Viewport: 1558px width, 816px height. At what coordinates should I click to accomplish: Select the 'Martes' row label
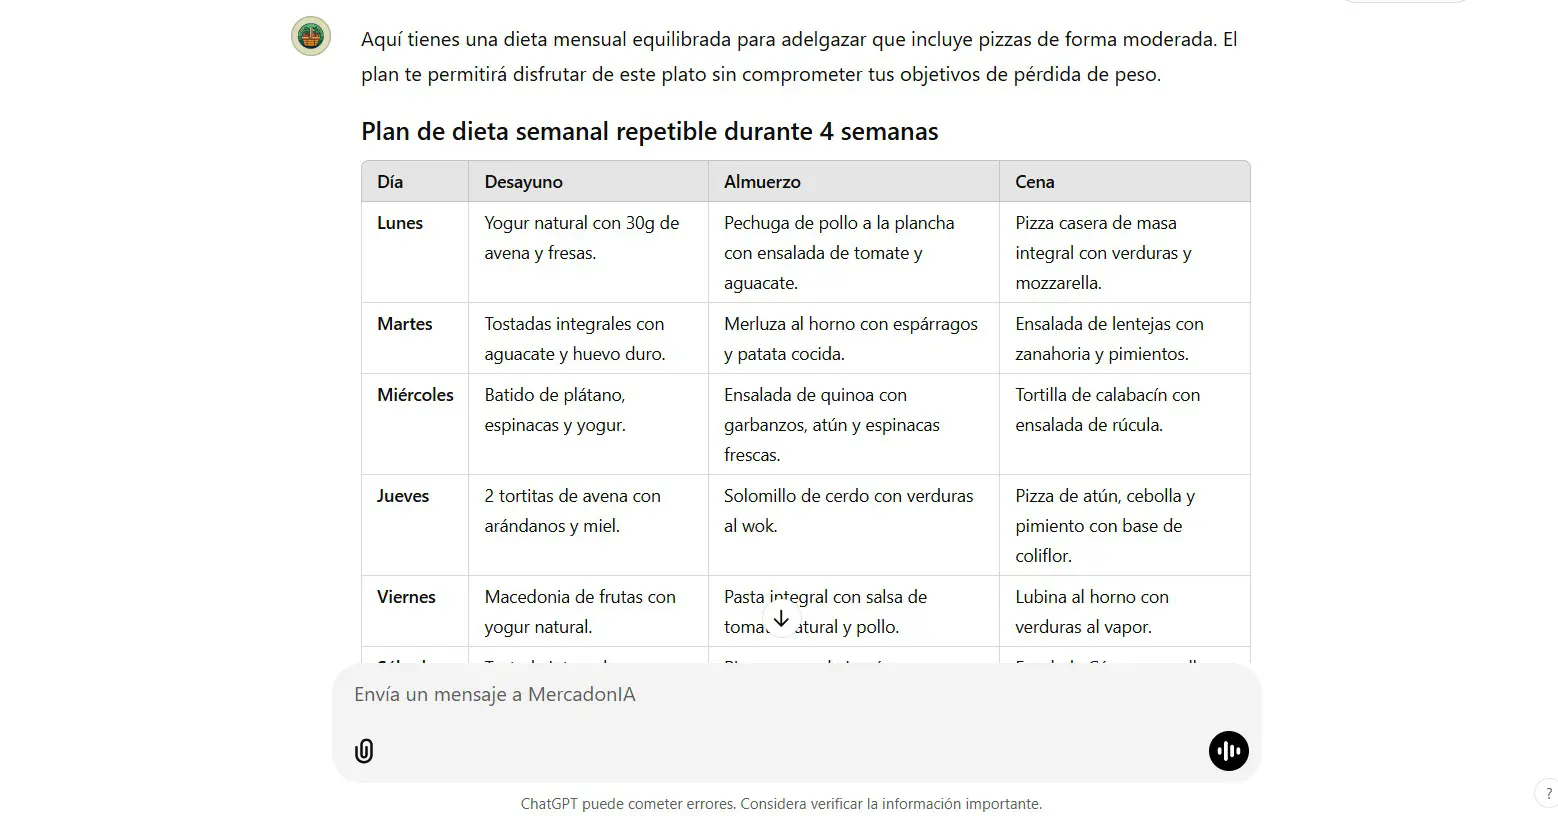coord(405,324)
